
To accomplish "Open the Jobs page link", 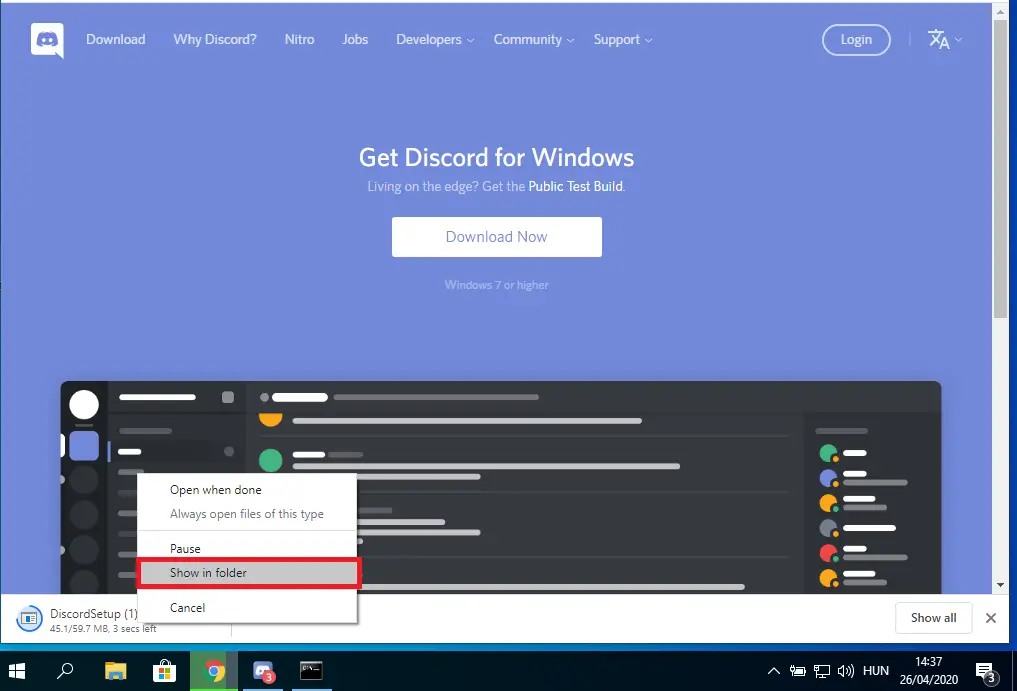I will (355, 40).
